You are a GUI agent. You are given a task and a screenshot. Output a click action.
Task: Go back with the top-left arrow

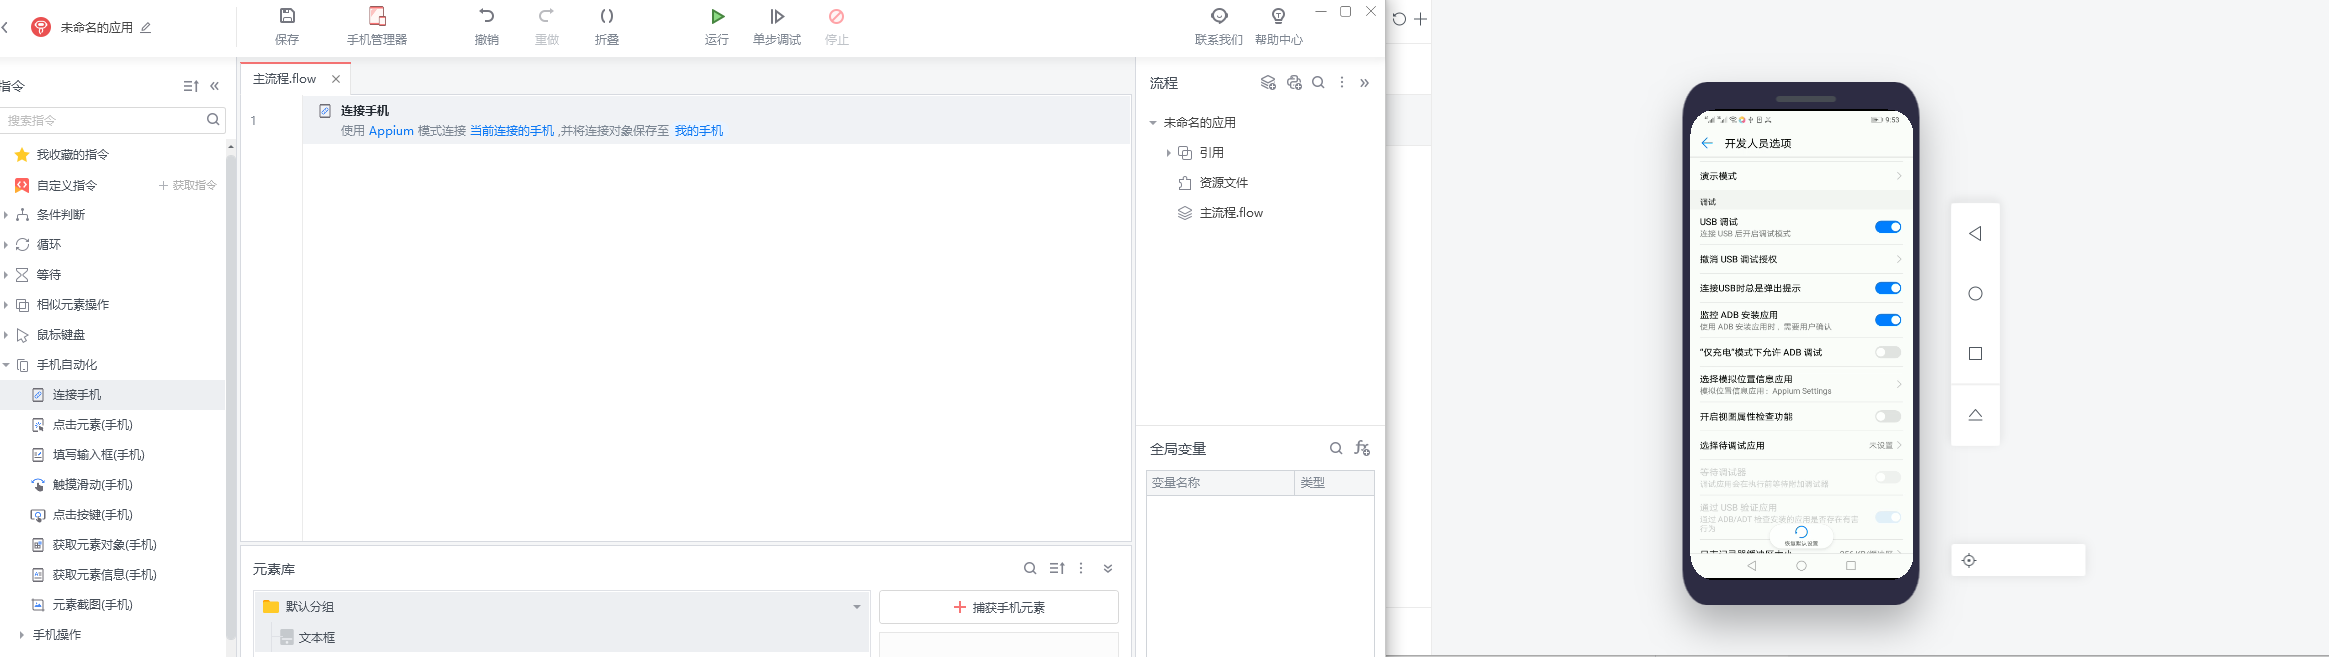6,28
